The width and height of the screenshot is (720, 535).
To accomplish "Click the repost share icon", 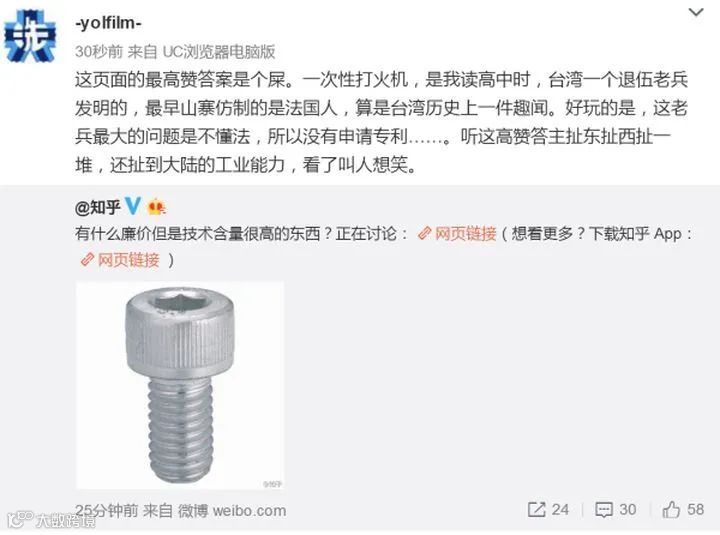I will click(536, 509).
